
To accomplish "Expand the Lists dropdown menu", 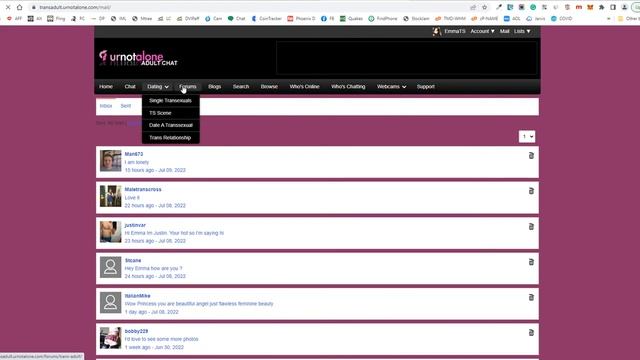I will pyautogui.click(x=522, y=31).
